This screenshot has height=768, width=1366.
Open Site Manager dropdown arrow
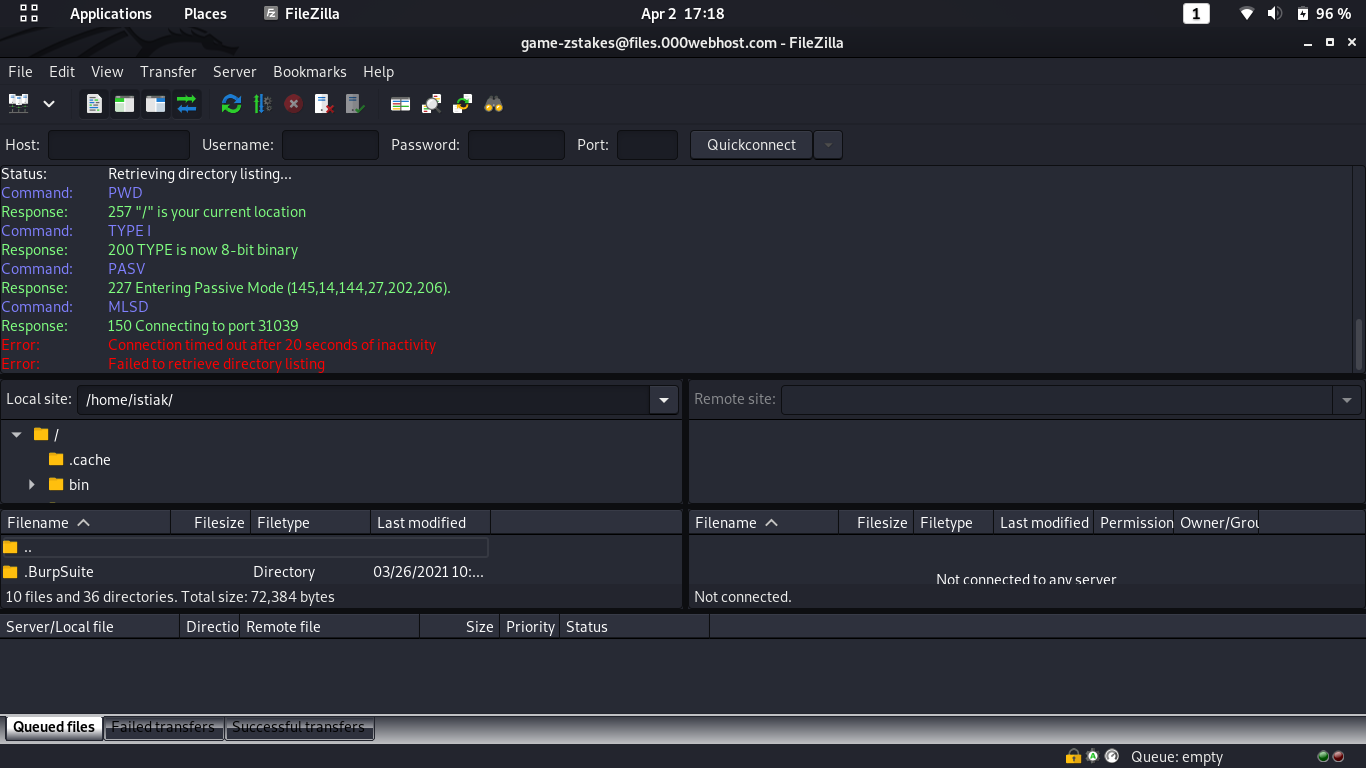[48, 103]
